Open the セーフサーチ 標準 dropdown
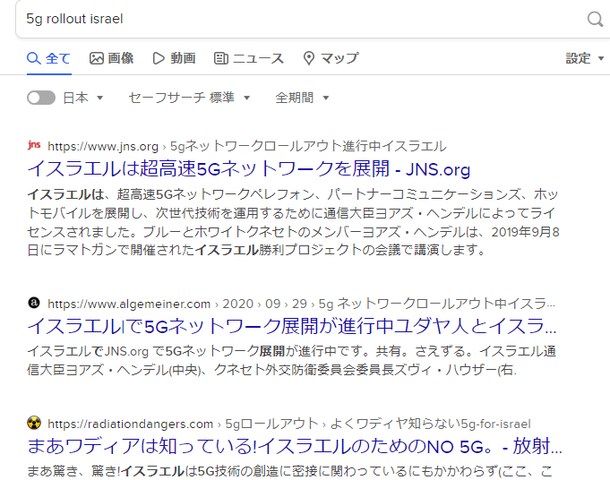The image size is (610, 480). tap(189, 98)
